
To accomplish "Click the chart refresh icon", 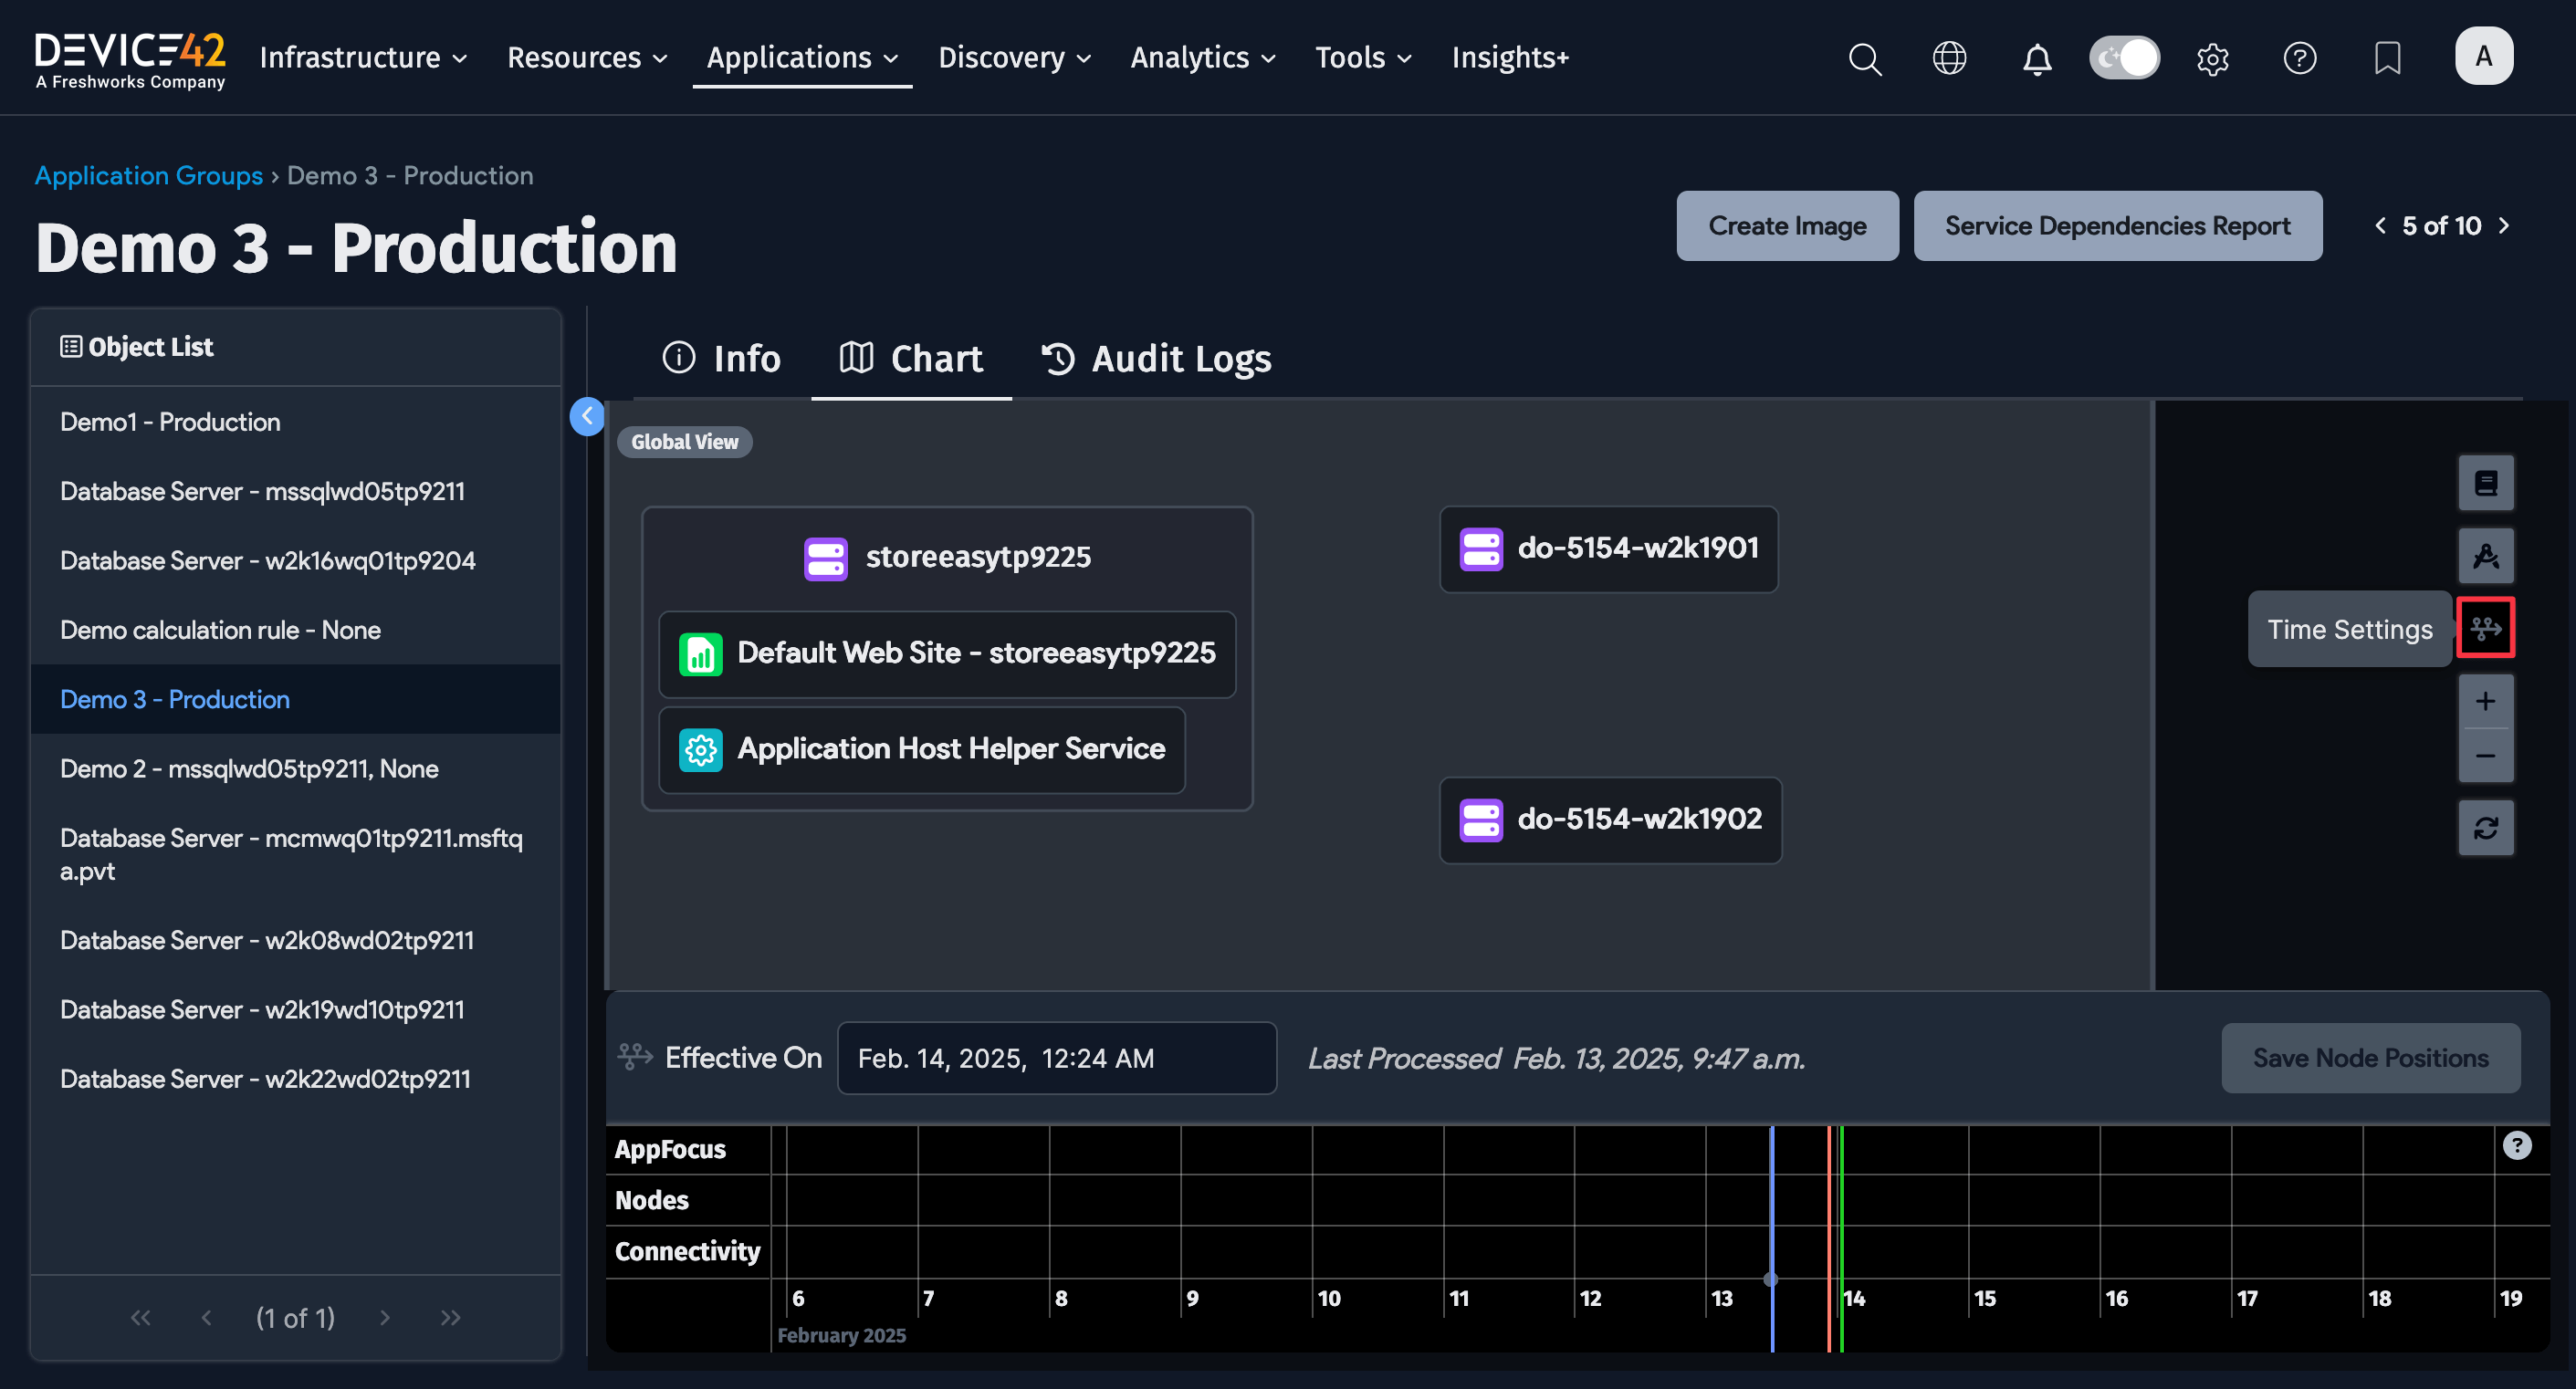I will [x=2485, y=827].
